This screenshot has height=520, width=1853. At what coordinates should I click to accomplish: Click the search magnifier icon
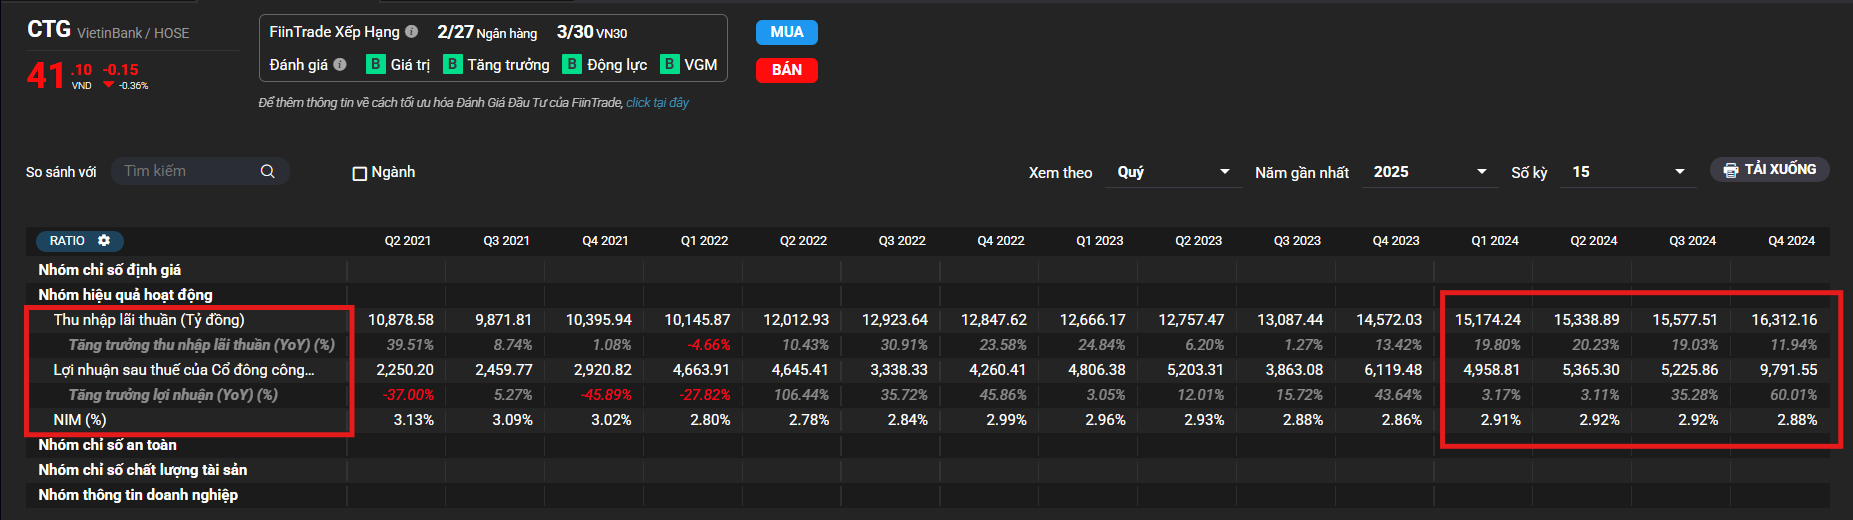pos(267,171)
